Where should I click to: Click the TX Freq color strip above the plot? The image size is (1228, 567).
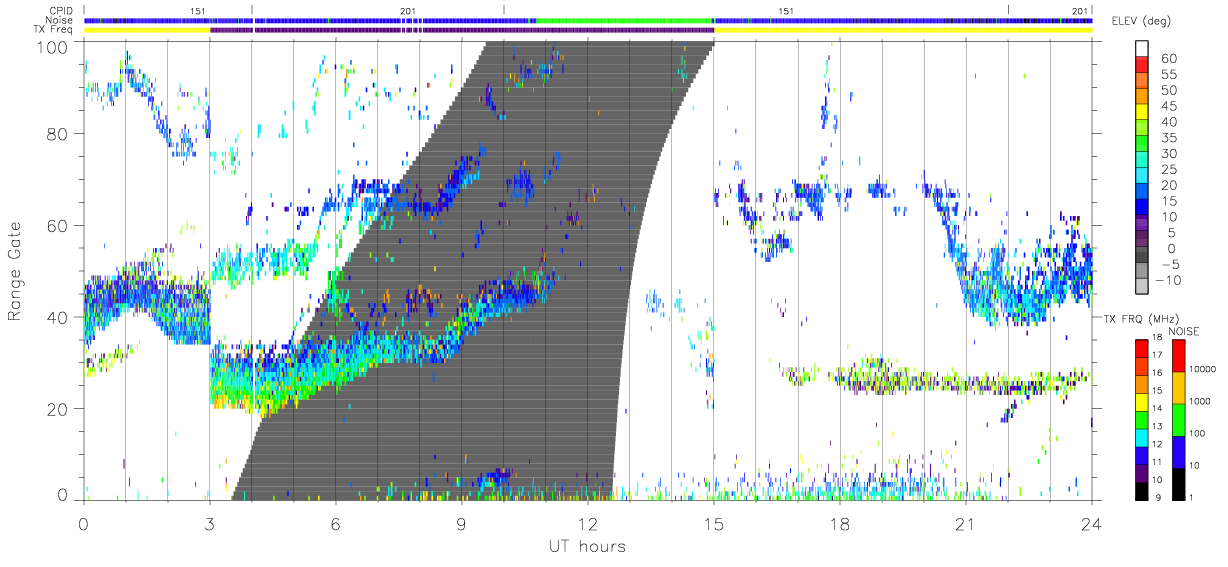(x=588, y=30)
